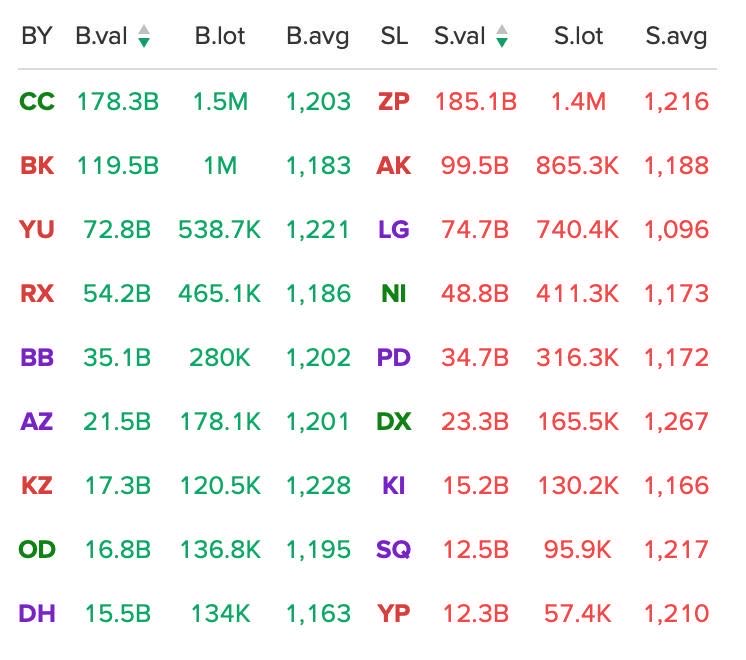Screen dimensions: 746x660
Task: Open seller broker ZP
Action: [394, 101]
